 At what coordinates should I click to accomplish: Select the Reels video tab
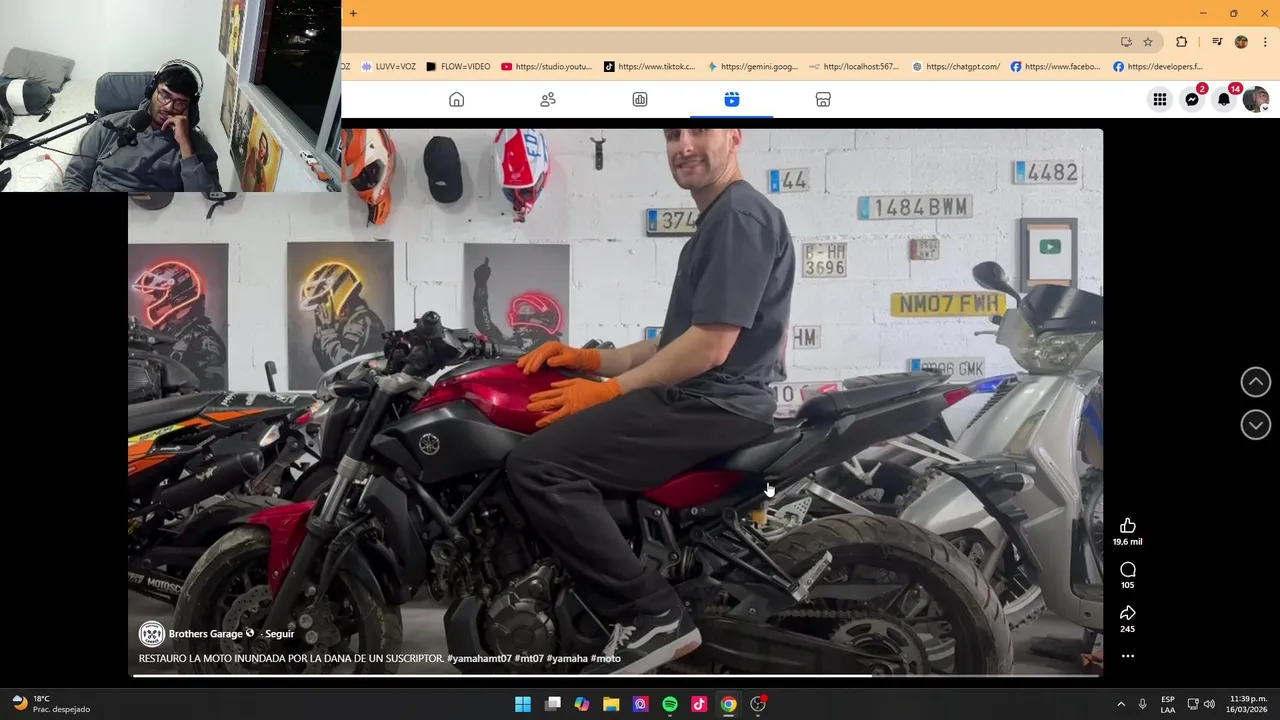coord(732,99)
